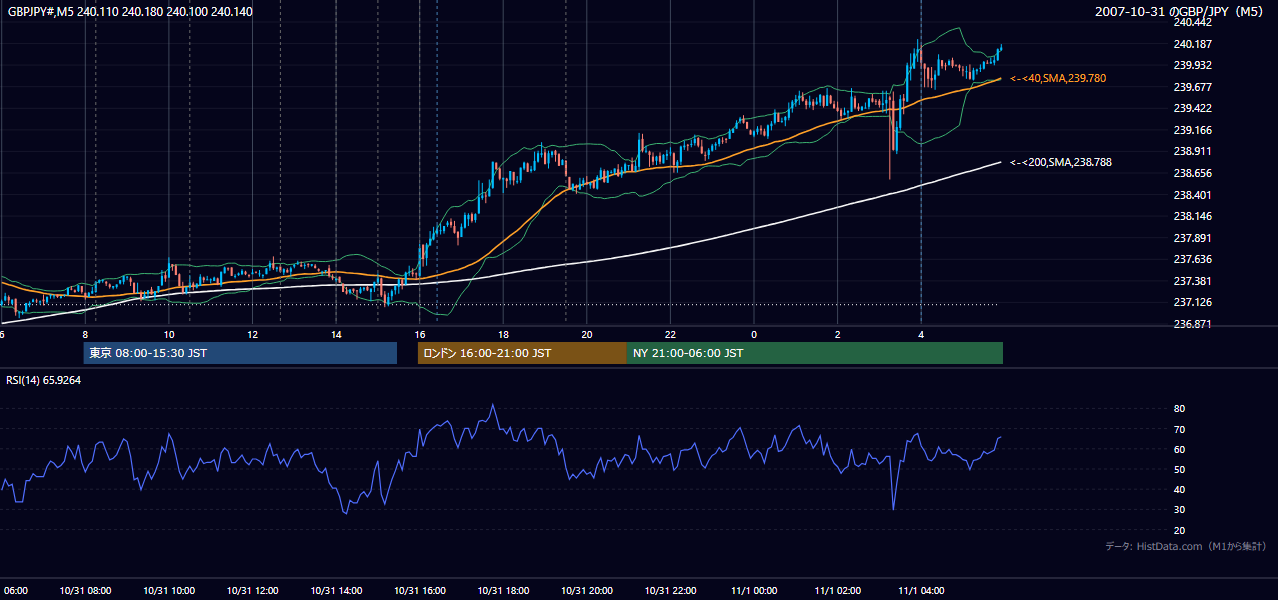The image size is (1278, 600).
Task: Click hour tick 0 under the price chart
Action: click(x=754, y=334)
